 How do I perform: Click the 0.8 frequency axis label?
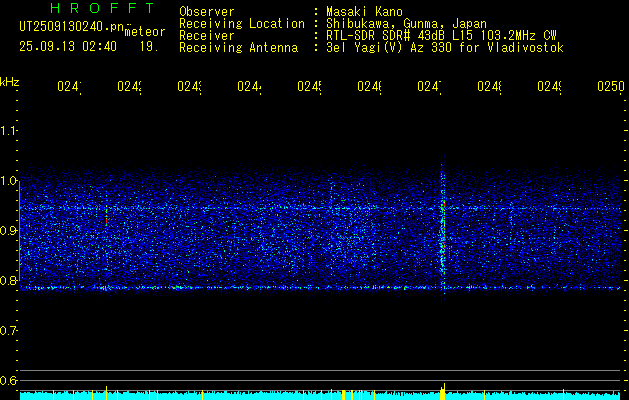pos(8,280)
